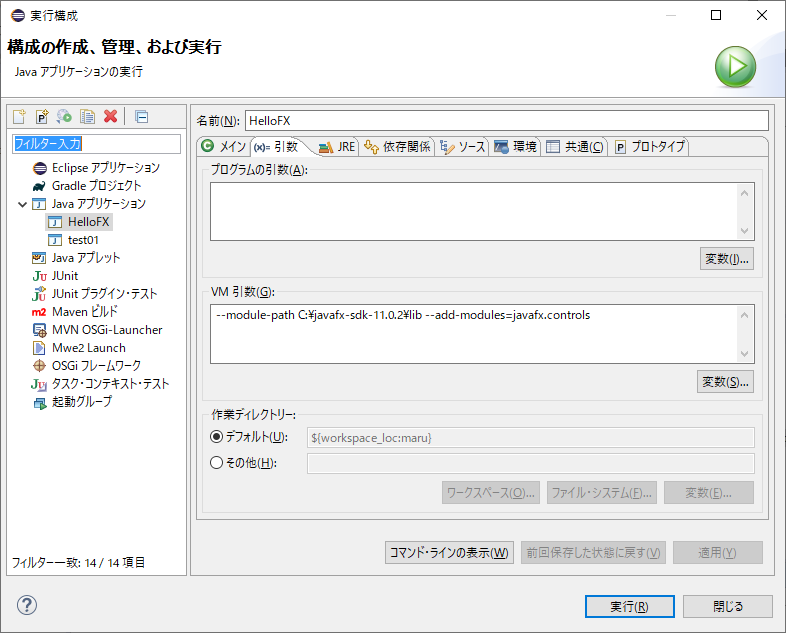Switch to the 環境 tab
This screenshot has width=786, height=633.
pos(515,146)
